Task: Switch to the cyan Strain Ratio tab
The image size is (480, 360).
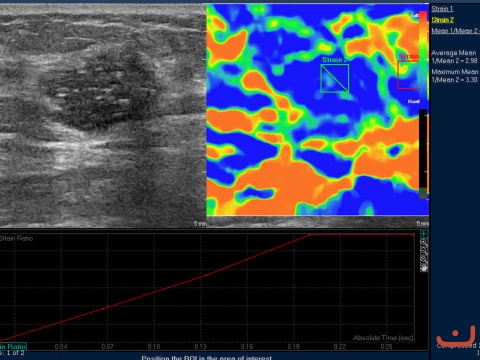Action: 13,346
